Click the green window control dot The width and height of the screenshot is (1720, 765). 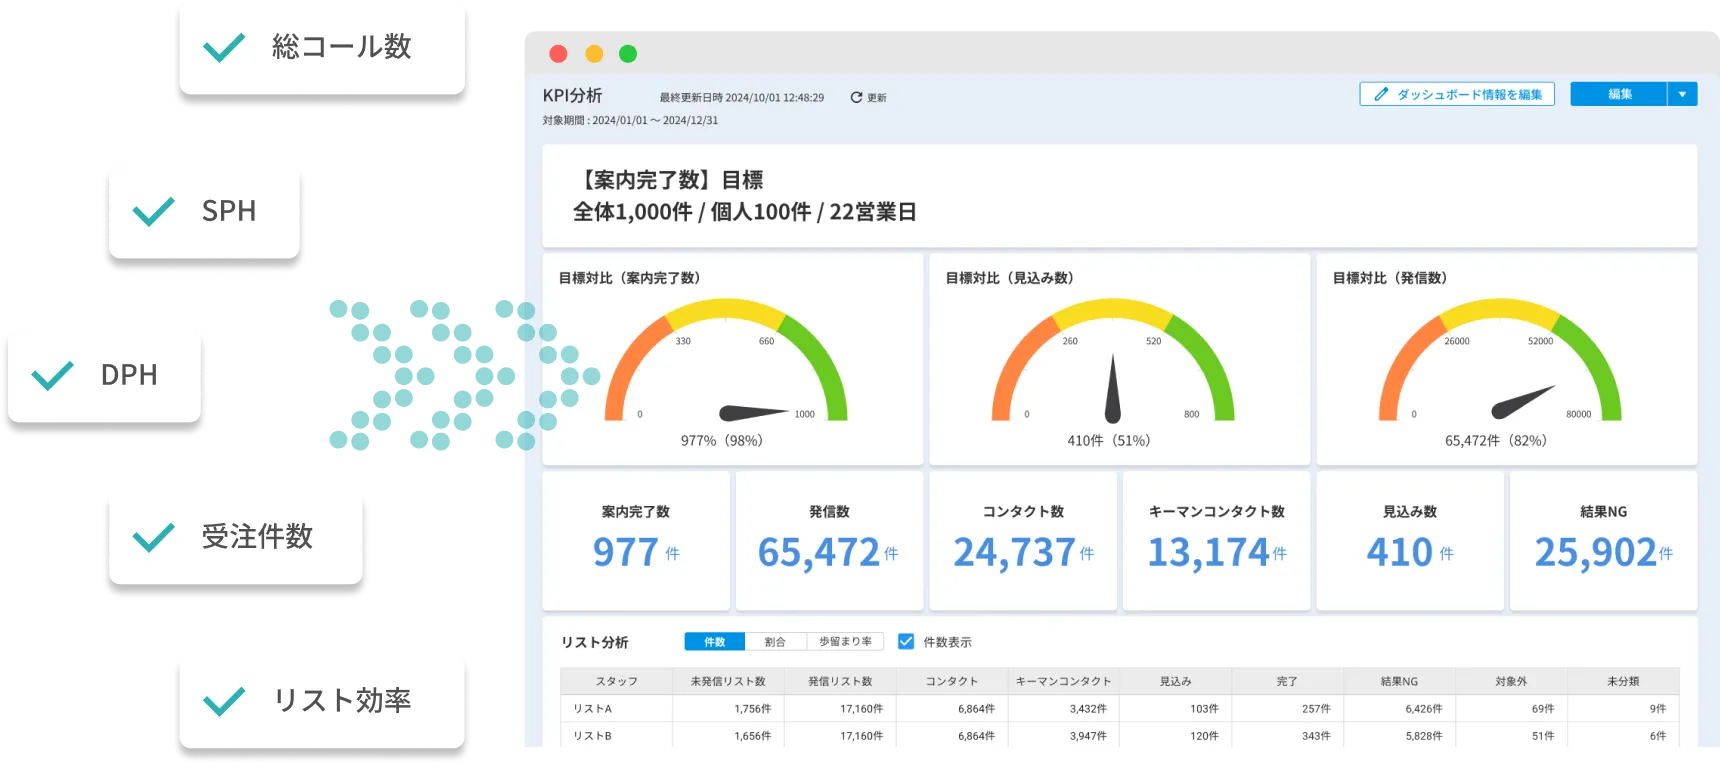tap(628, 54)
